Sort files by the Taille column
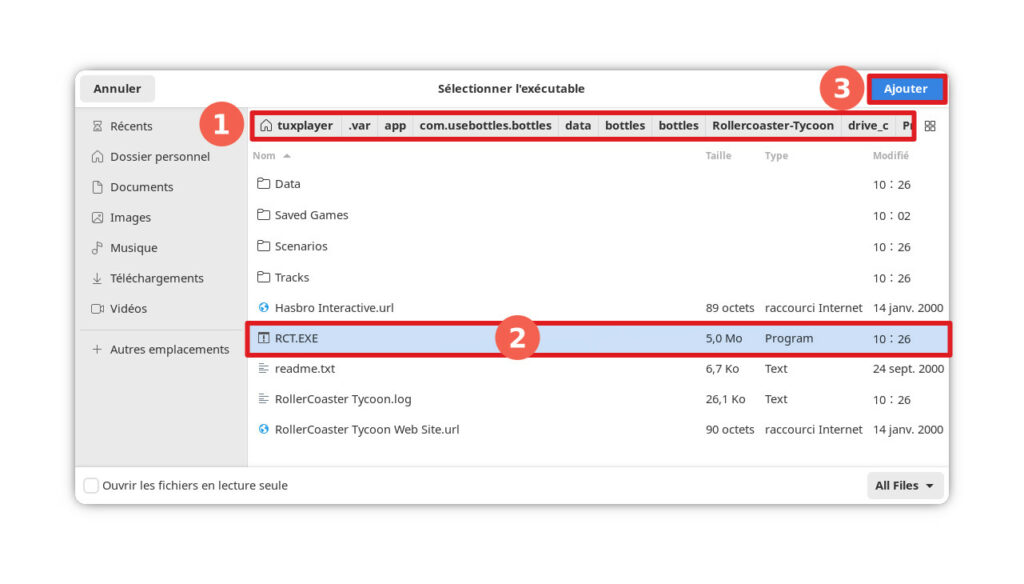 point(718,156)
